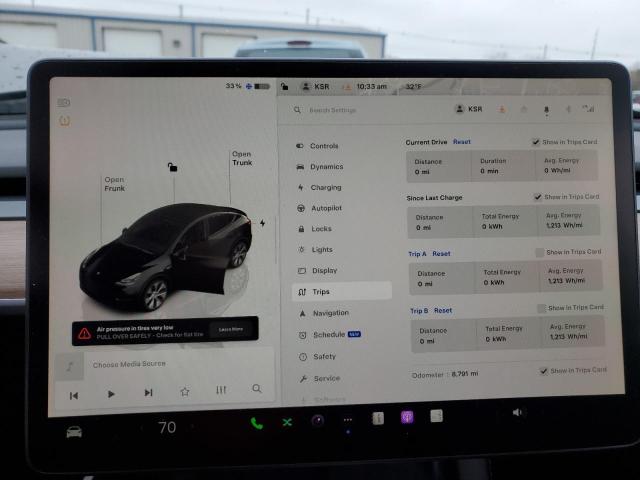Tap Open Frunk label
This screenshot has width=640, height=480.
[x=115, y=184]
